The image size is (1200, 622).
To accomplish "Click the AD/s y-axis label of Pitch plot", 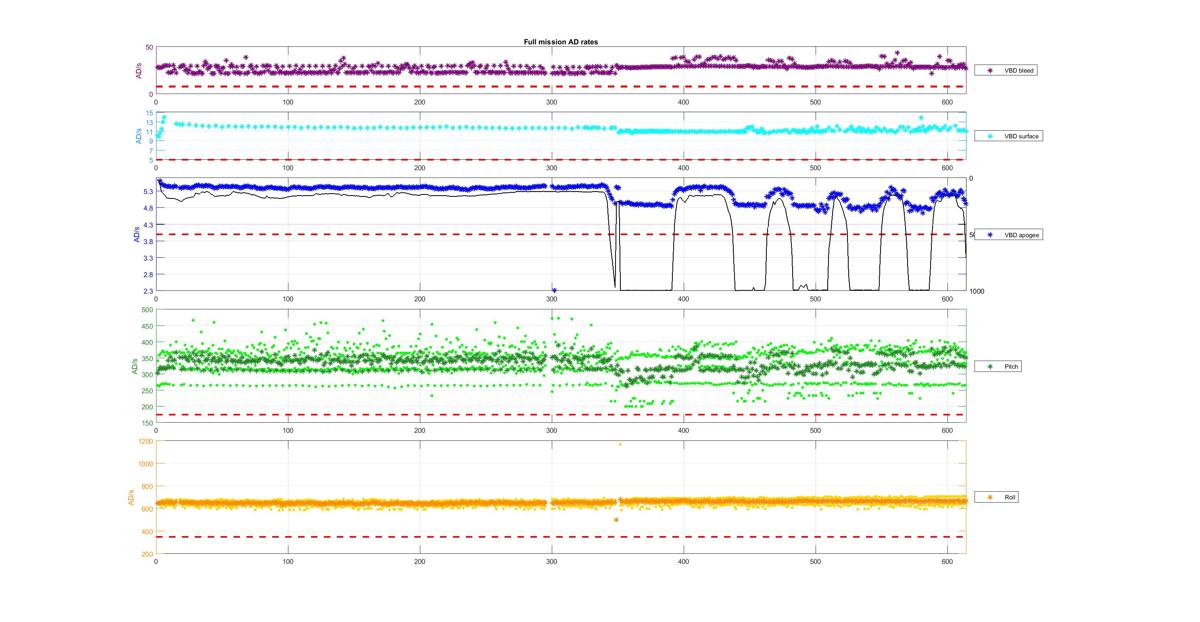I will pyautogui.click(x=135, y=367).
